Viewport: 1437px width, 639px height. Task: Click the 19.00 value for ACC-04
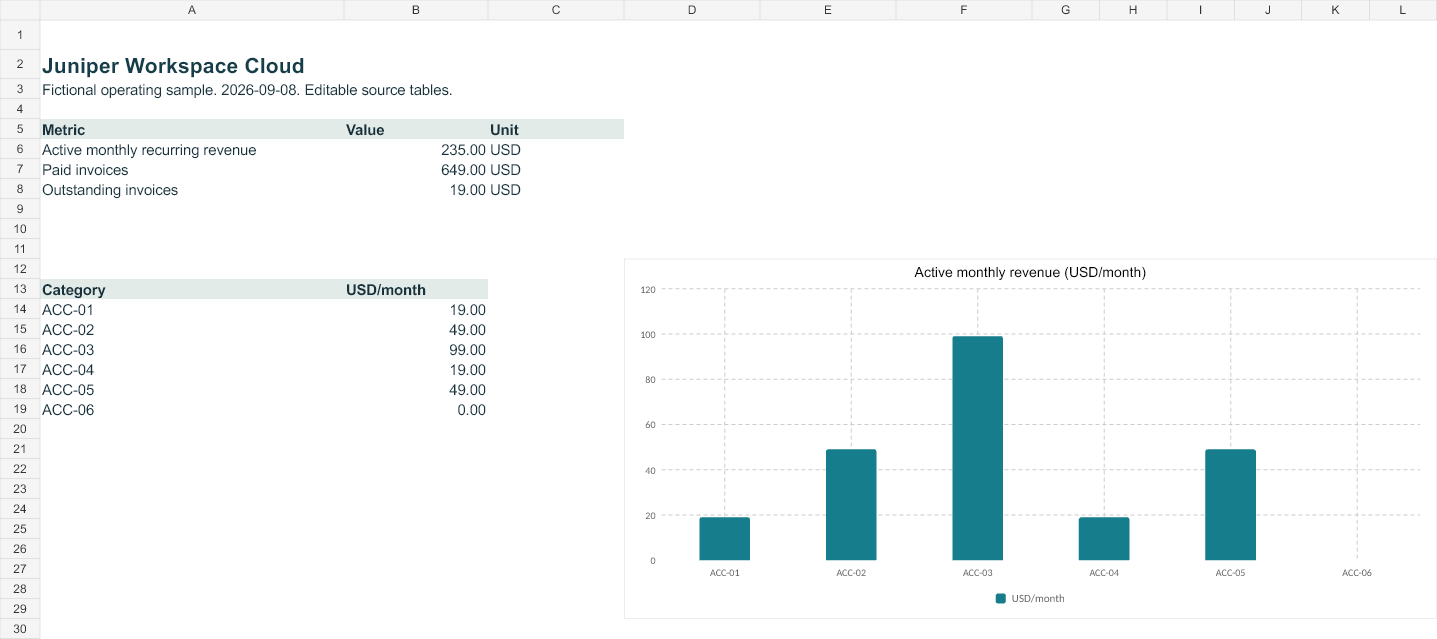pos(416,370)
